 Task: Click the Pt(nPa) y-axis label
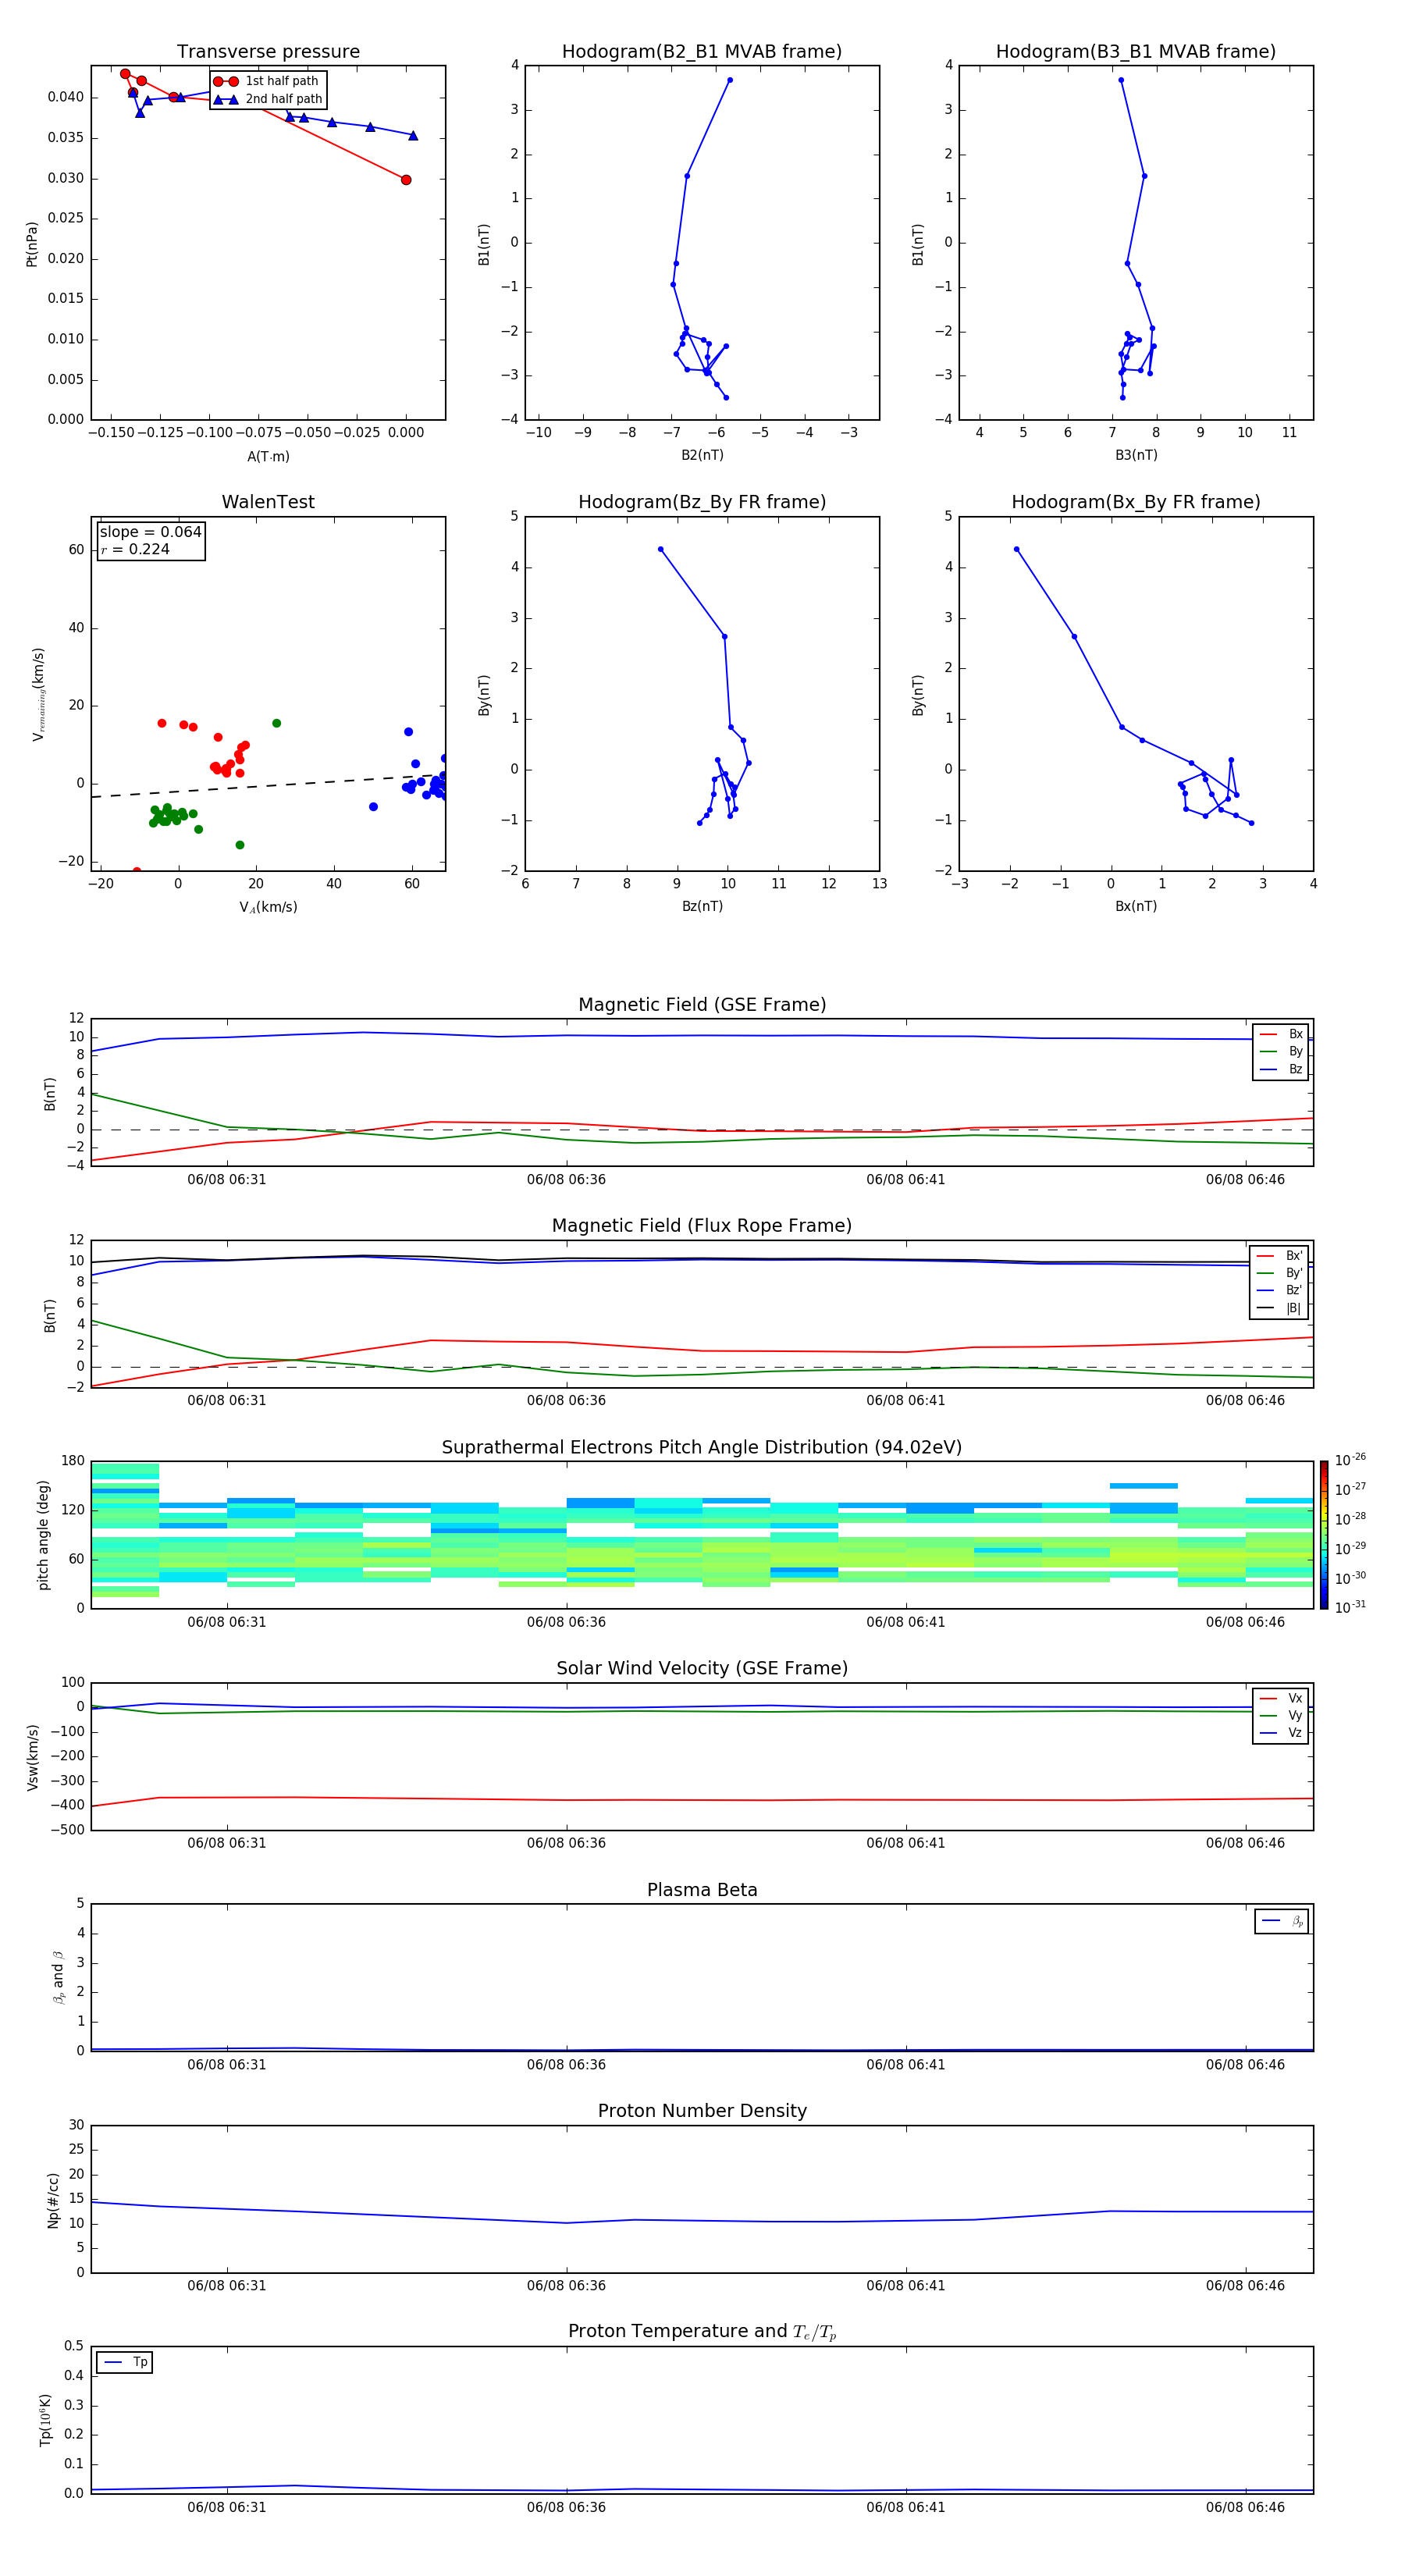point(31,244)
